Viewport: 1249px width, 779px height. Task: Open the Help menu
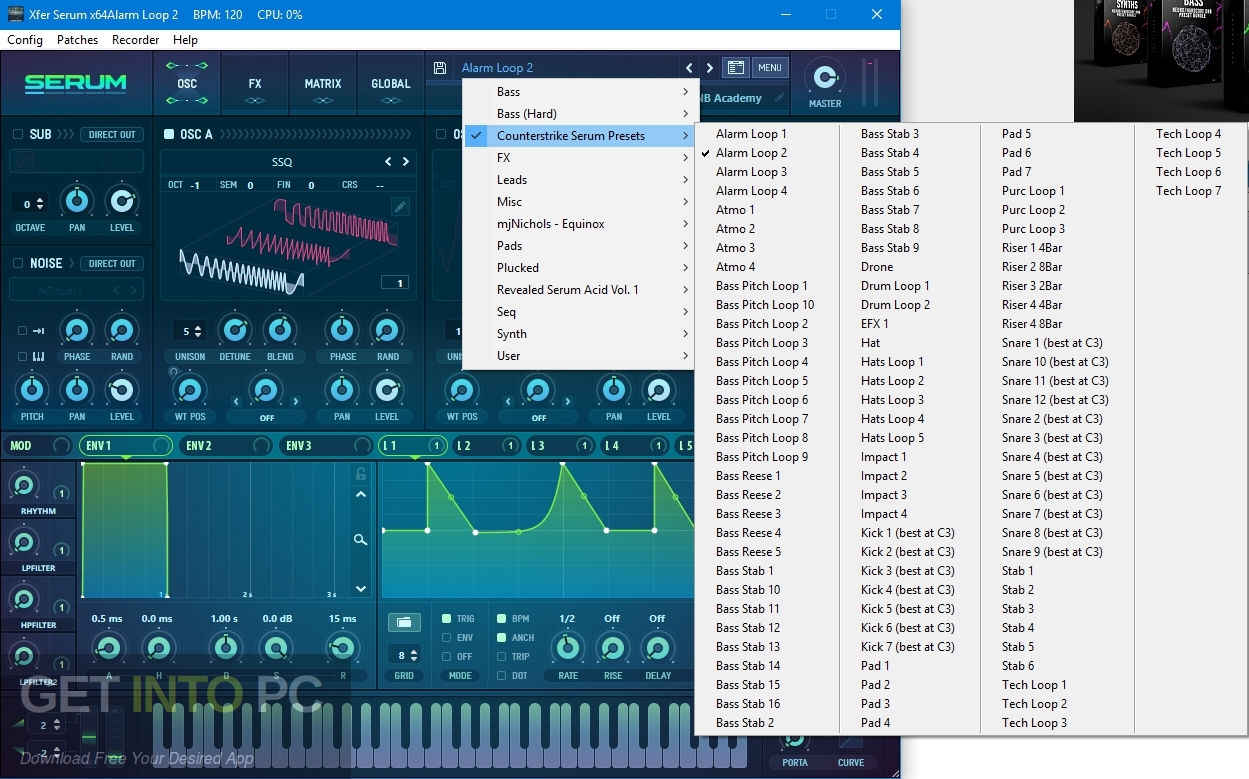pos(185,40)
